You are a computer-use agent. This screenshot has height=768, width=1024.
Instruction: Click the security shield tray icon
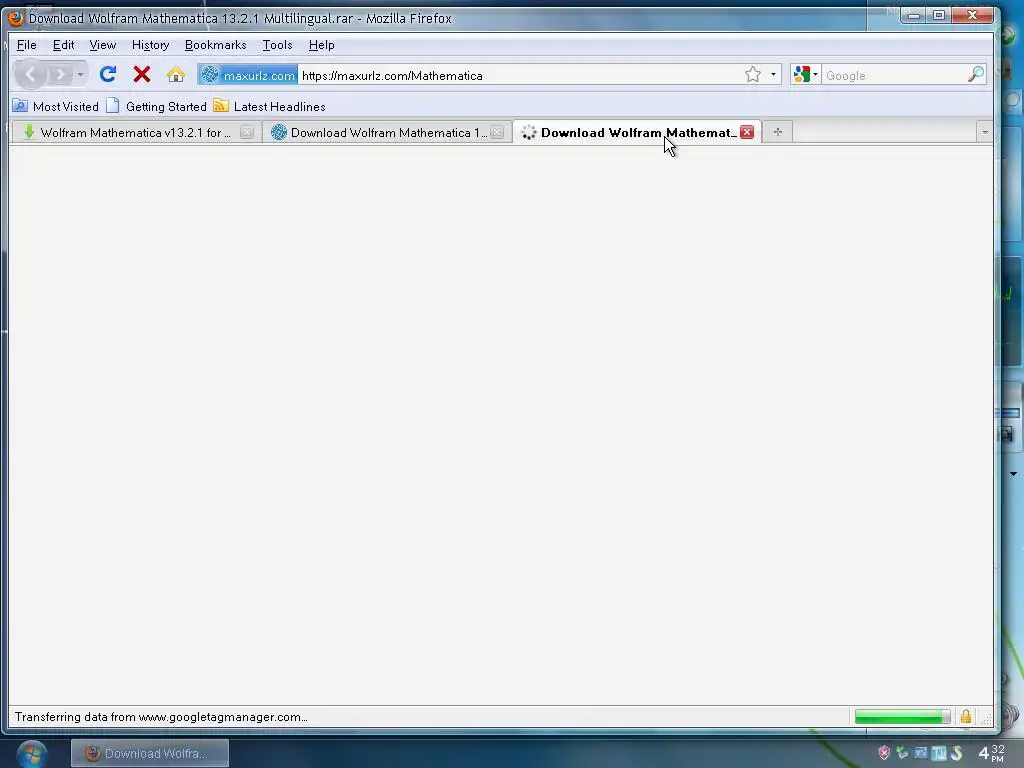pyautogui.click(x=884, y=753)
